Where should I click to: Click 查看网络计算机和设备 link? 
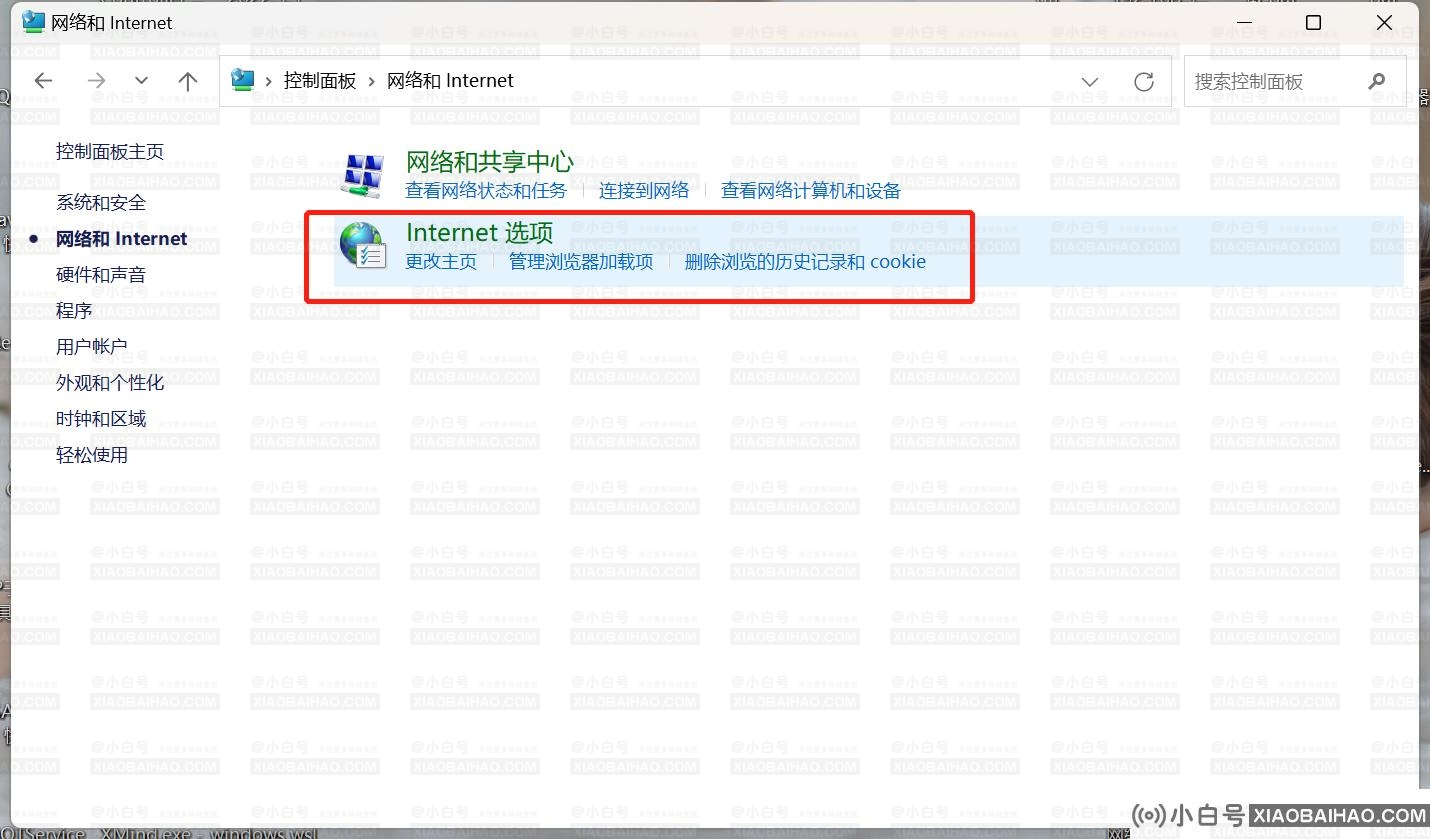tap(811, 190)
